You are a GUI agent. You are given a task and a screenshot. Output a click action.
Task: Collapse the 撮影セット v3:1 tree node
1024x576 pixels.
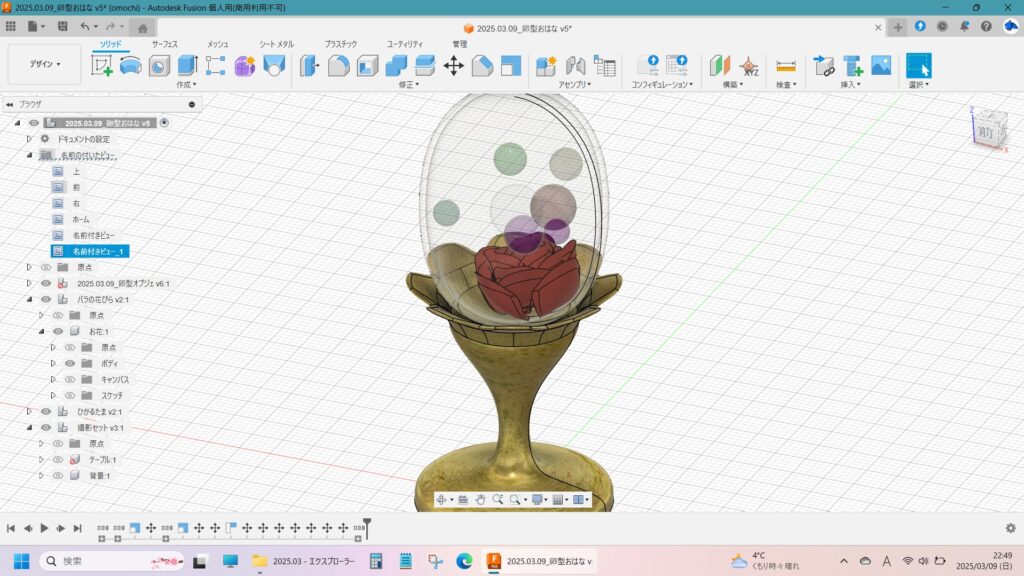29,427
